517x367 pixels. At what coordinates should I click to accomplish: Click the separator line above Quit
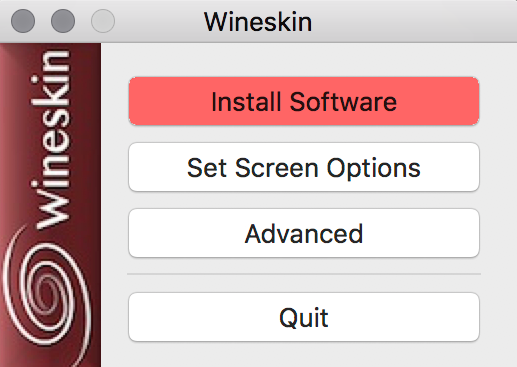[304, 274]
